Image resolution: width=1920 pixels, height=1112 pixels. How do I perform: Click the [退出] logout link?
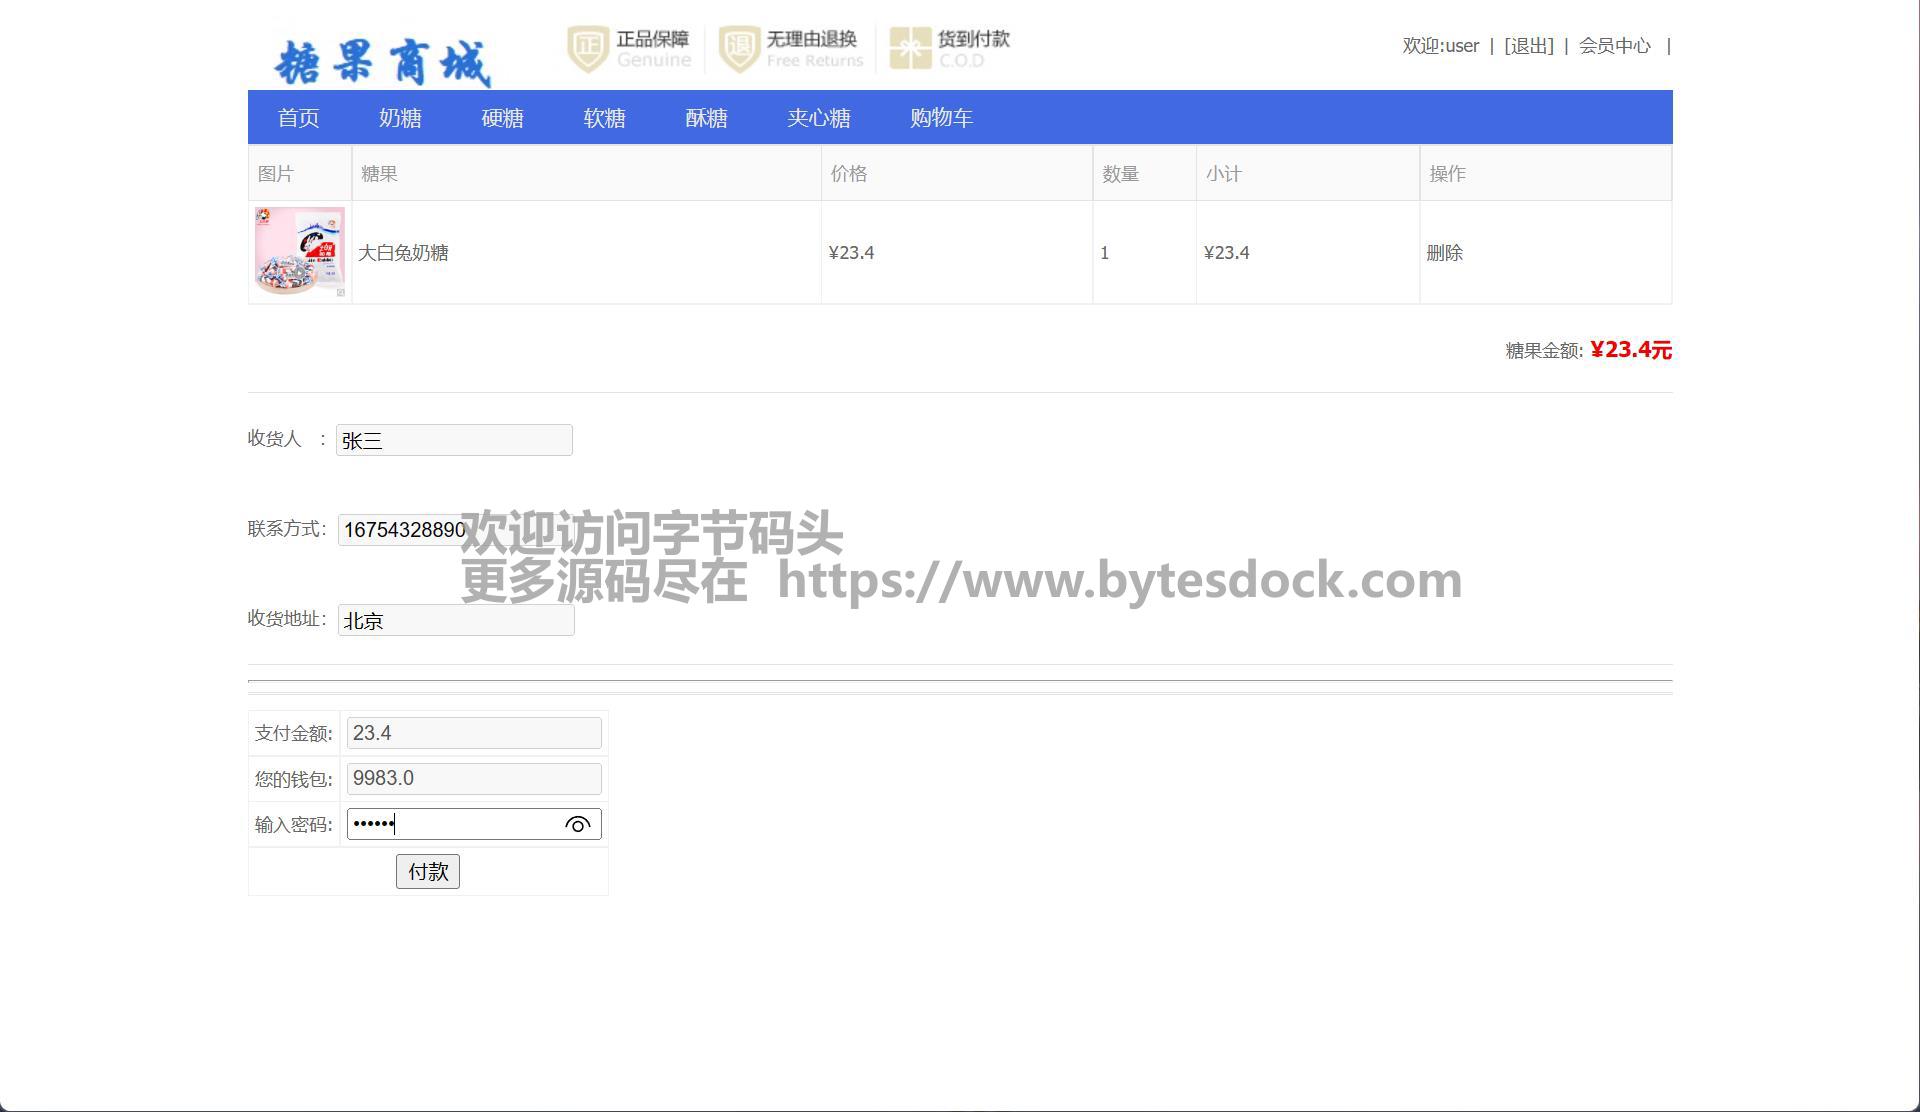point(1528,46)
